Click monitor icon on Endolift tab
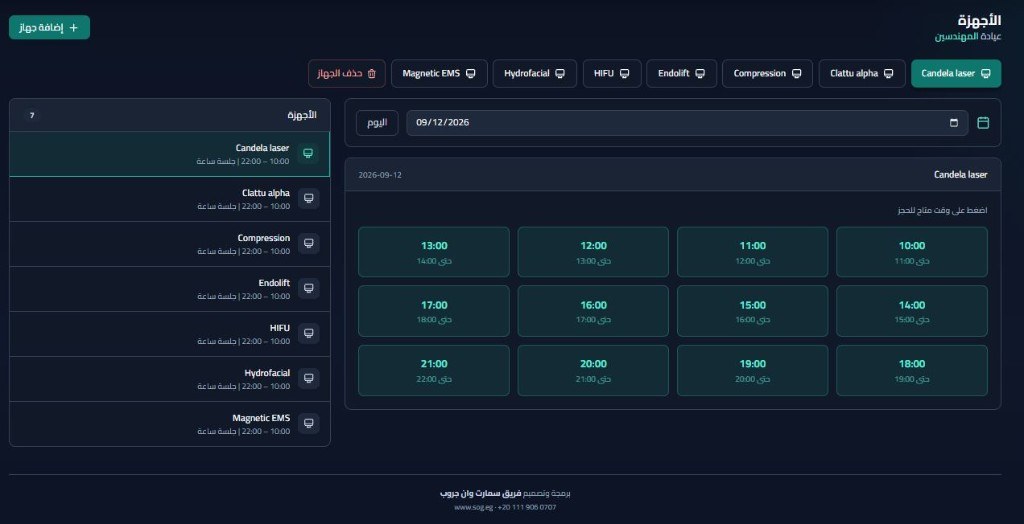1024x524 pixels. point(700,74)
